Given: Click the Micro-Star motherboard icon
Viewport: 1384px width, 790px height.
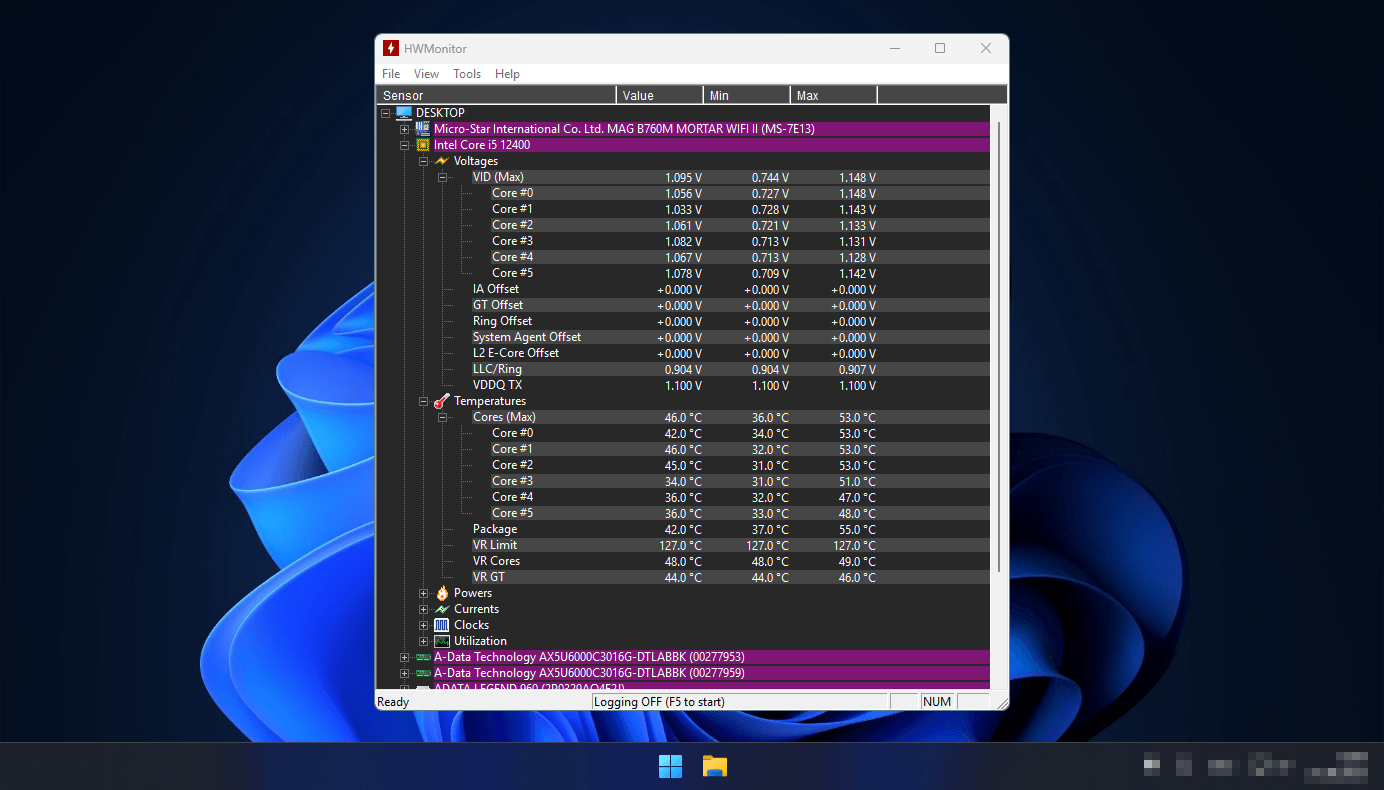Looking at the screenshot, I should [422, 129].
